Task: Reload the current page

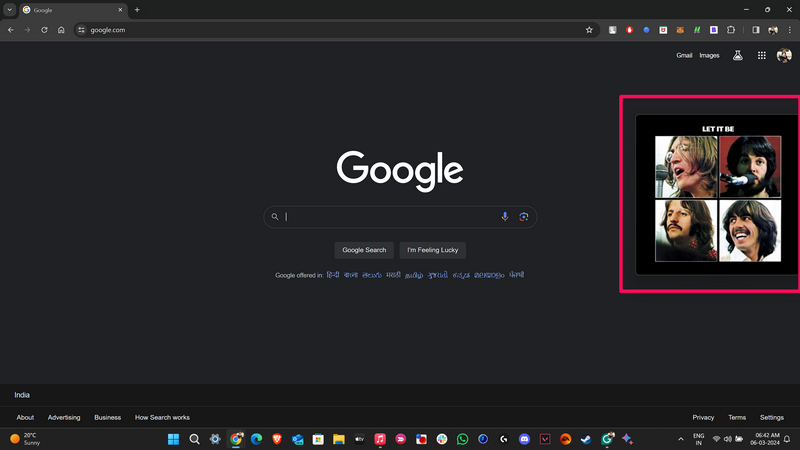Action: tap(44, 30)
